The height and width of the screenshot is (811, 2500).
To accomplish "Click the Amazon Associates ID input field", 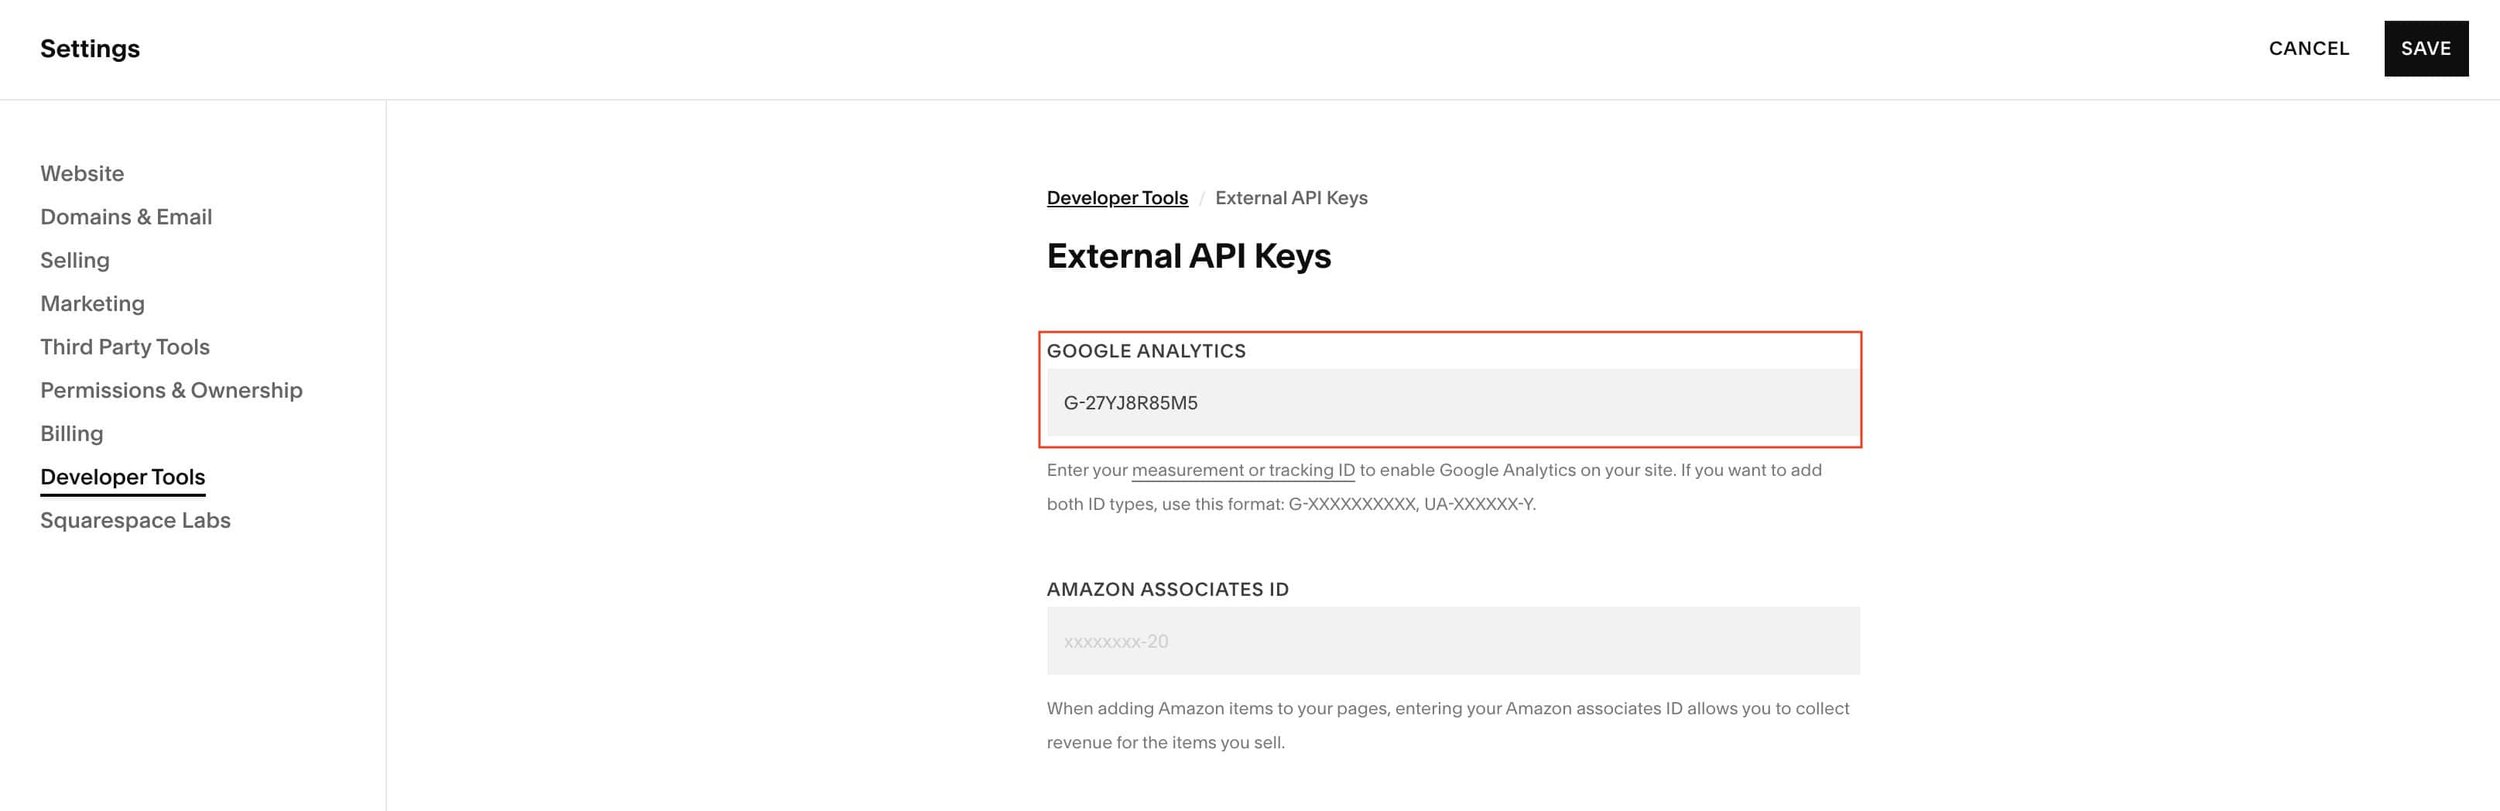I will click(x=1453, y=641).
